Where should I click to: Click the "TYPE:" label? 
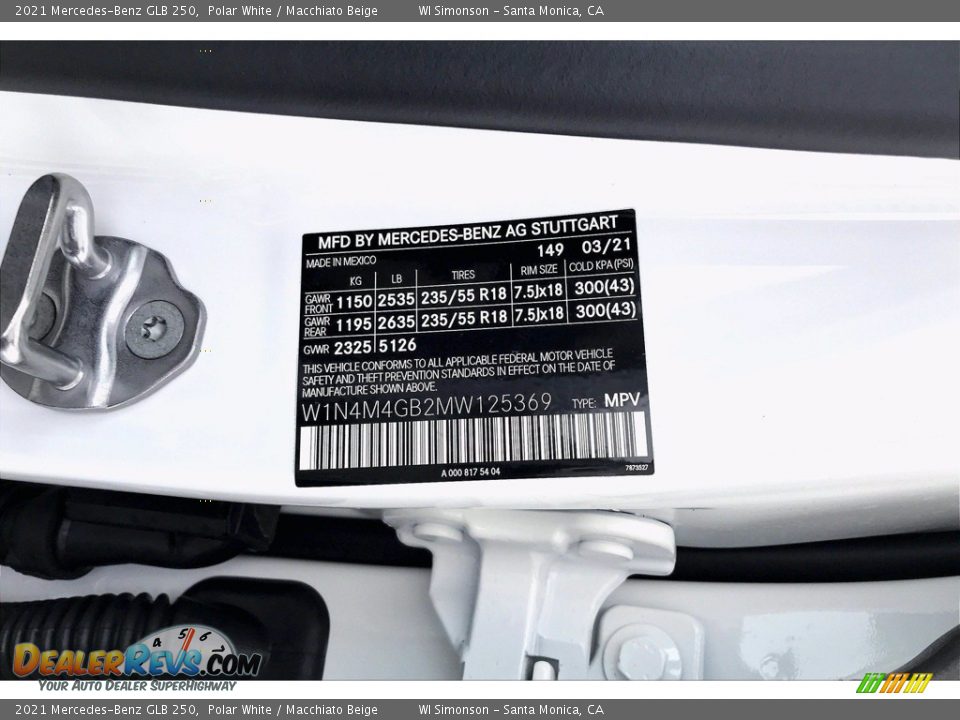point(584,403)
